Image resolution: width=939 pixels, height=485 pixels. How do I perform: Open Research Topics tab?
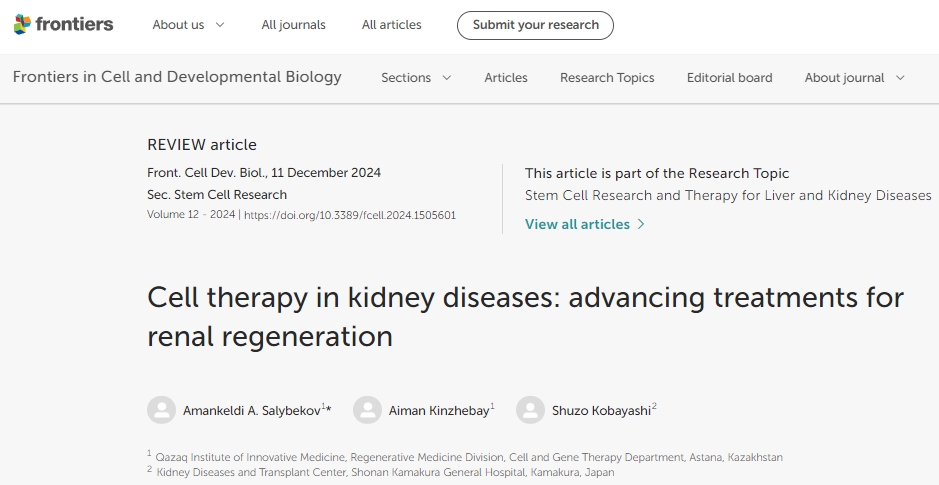point(607,78)
